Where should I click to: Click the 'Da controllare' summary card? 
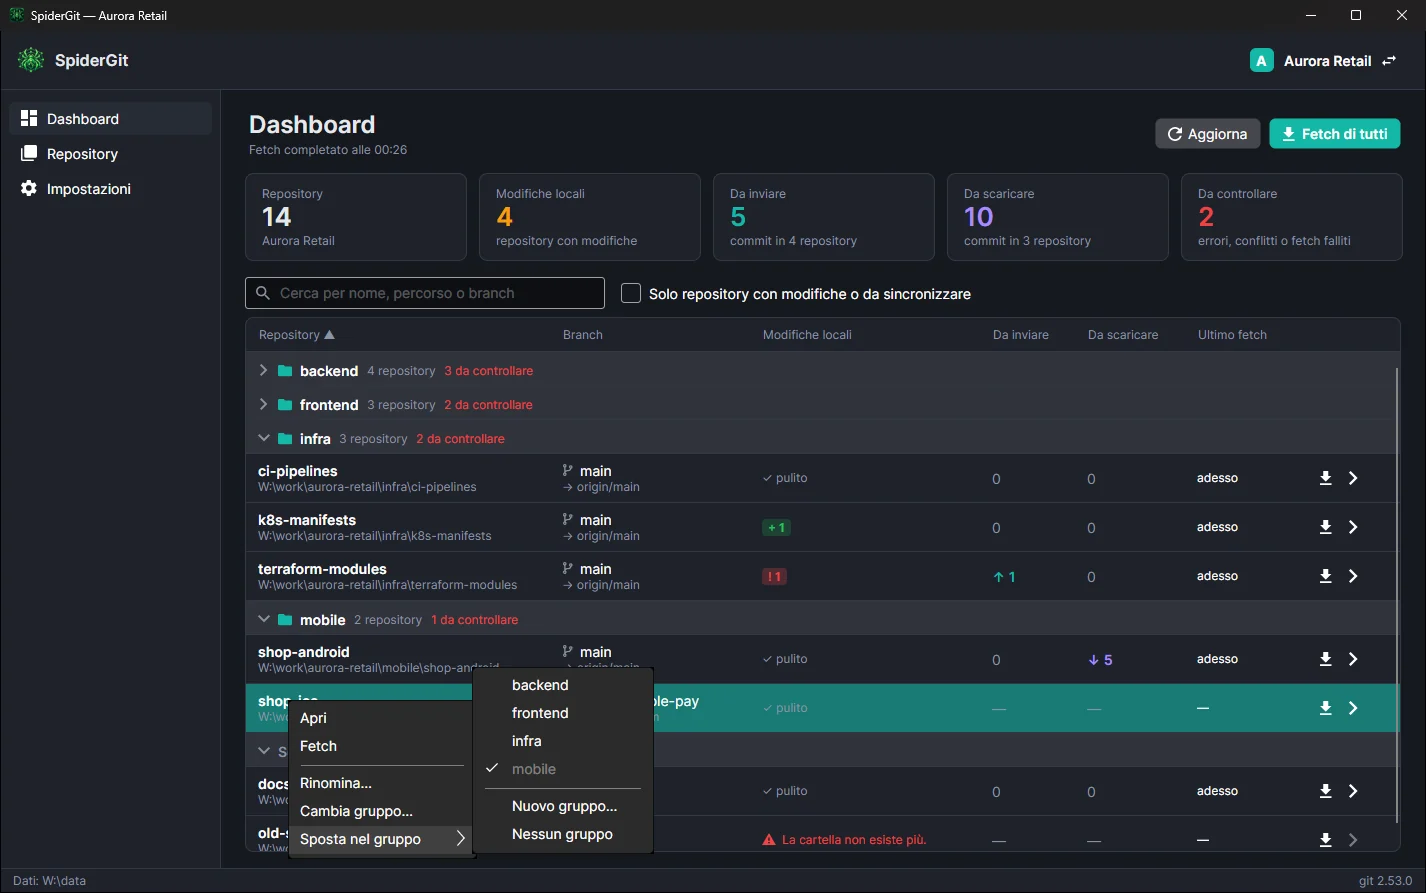tap(1291, 217)
